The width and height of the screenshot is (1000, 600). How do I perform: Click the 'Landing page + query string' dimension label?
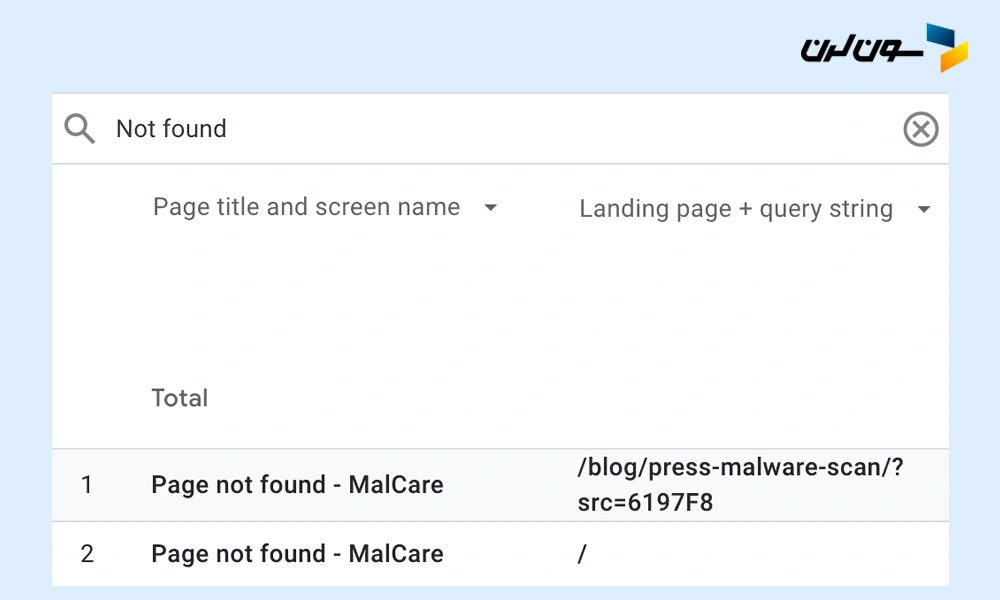tap(736, 209)
